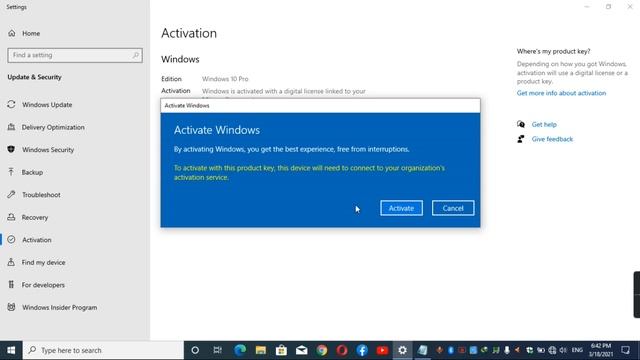Viewport: 640px width, 360px height.
Task: Open For developers settings page
Action: (x=43, y=285)
